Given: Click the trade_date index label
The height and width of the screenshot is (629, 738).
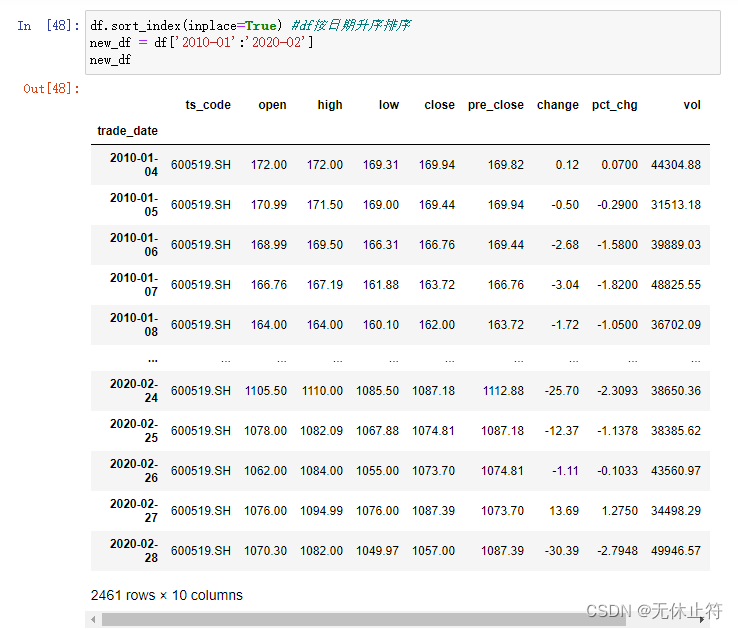Looking at the screenshot, I should click(128, 131).
